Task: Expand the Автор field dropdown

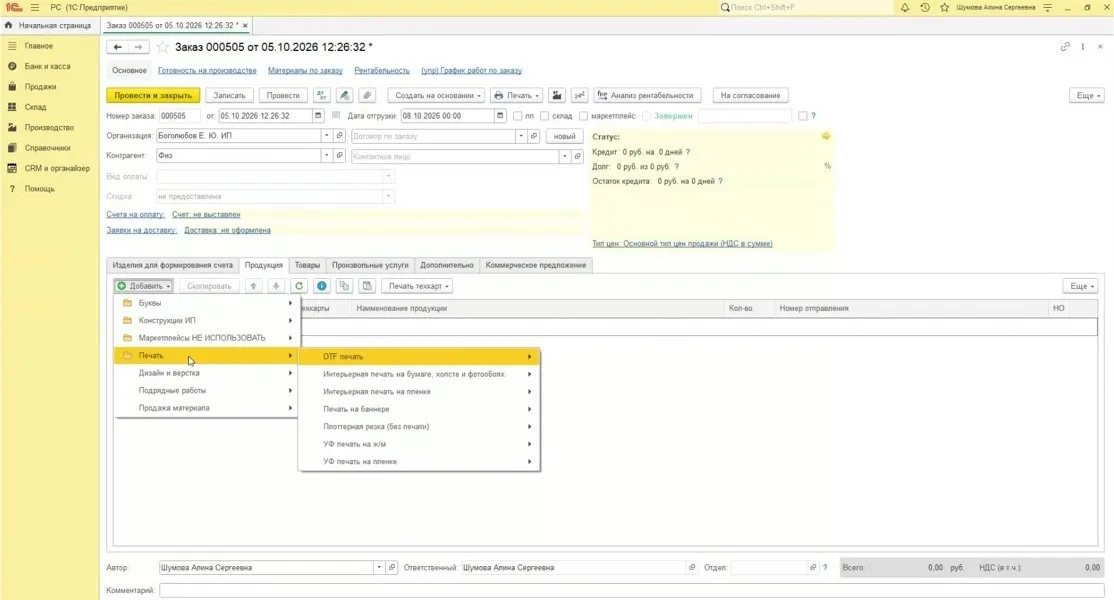Action: (379, 567)
